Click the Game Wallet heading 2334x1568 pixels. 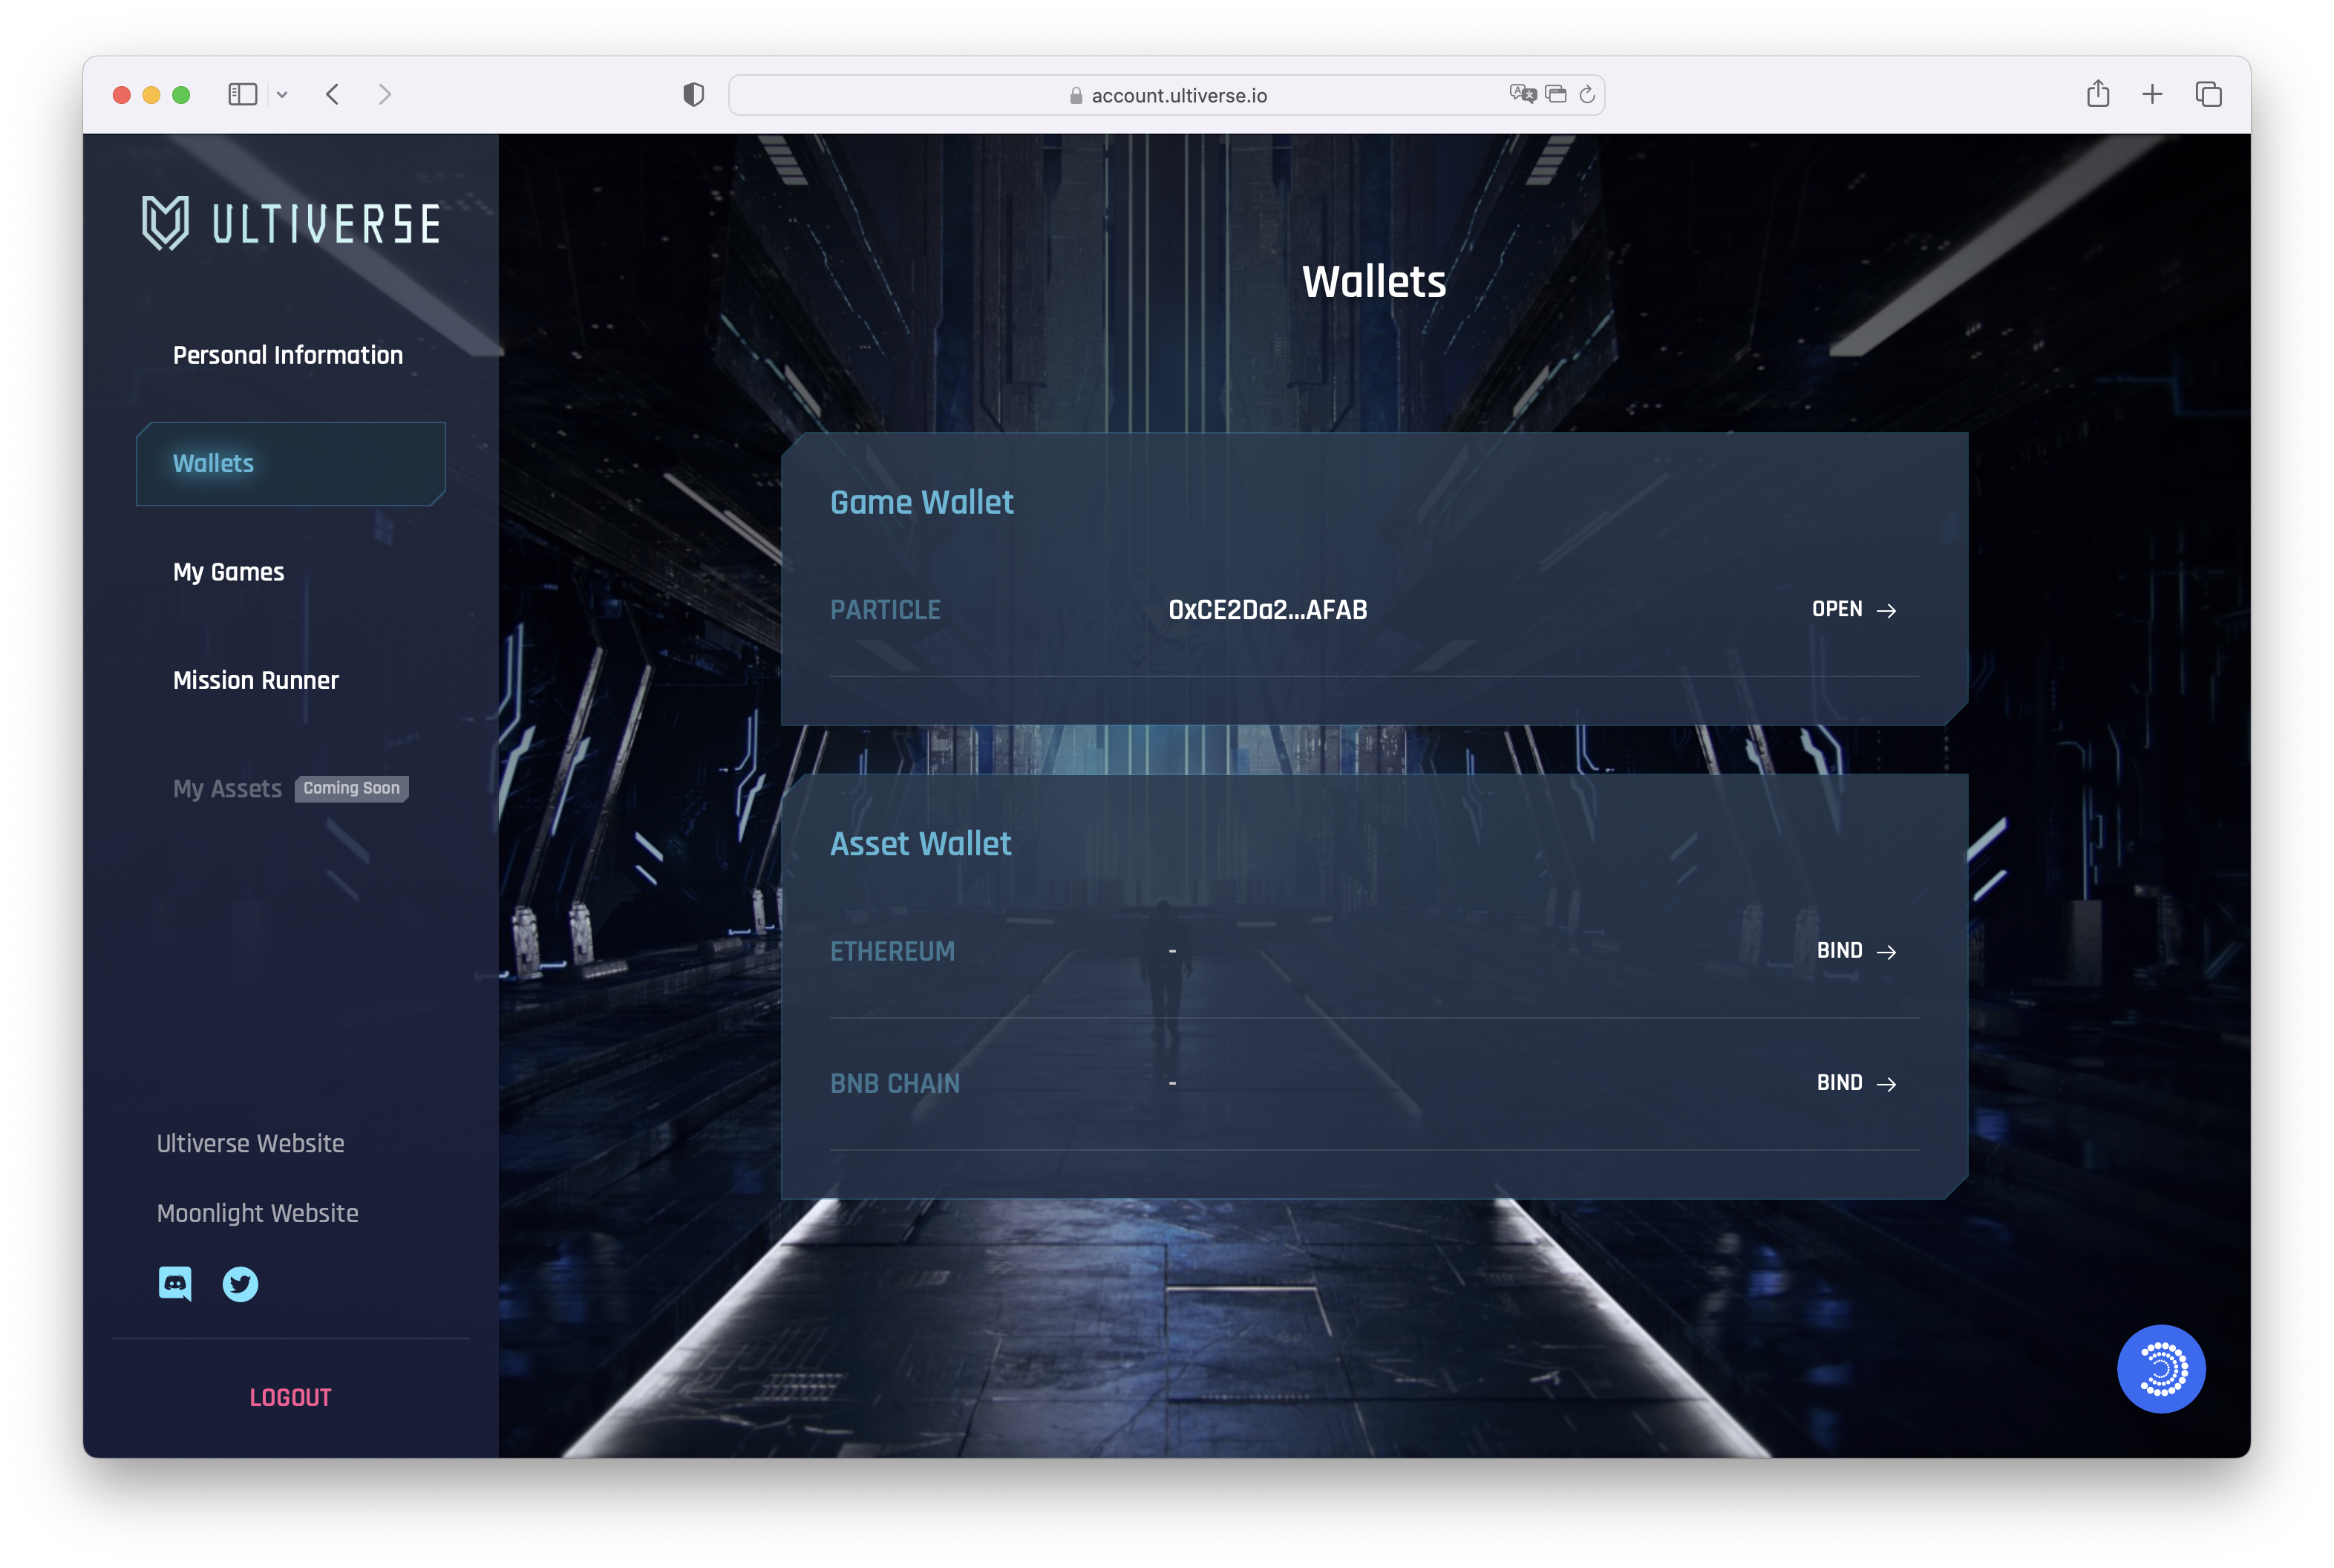tap(922, 502)
